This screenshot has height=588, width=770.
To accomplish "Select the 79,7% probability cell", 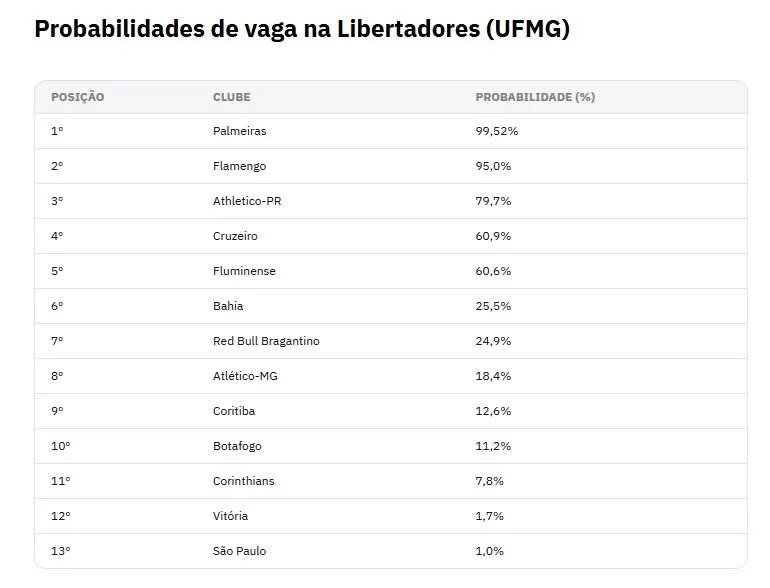I will (493, 201).
